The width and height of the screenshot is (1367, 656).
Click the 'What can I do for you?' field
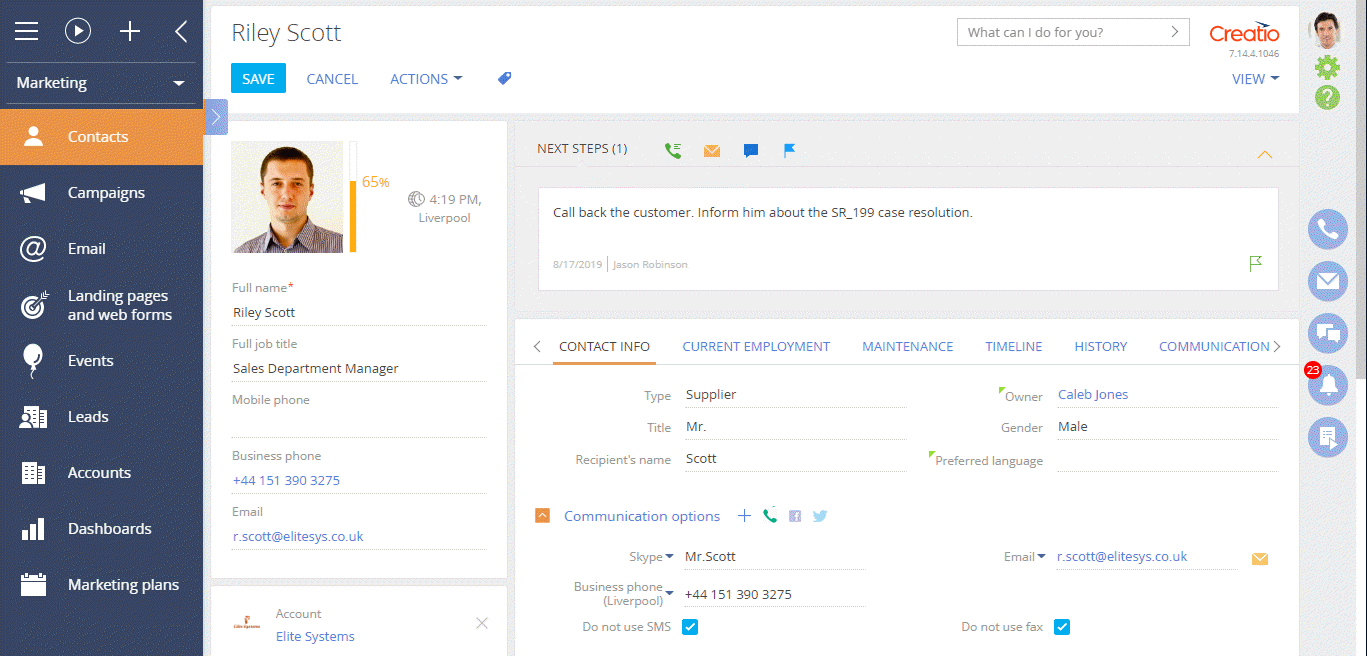(x=1060, y=31)
